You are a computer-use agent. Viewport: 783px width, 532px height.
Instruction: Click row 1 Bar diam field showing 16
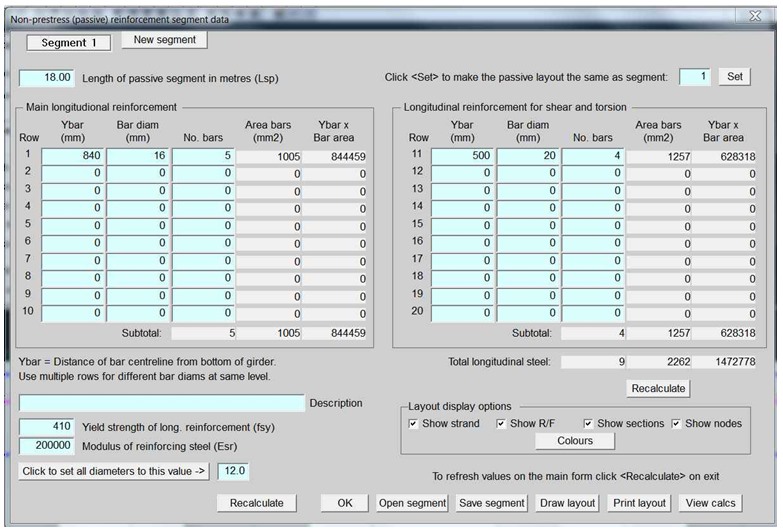coord(138,156)
